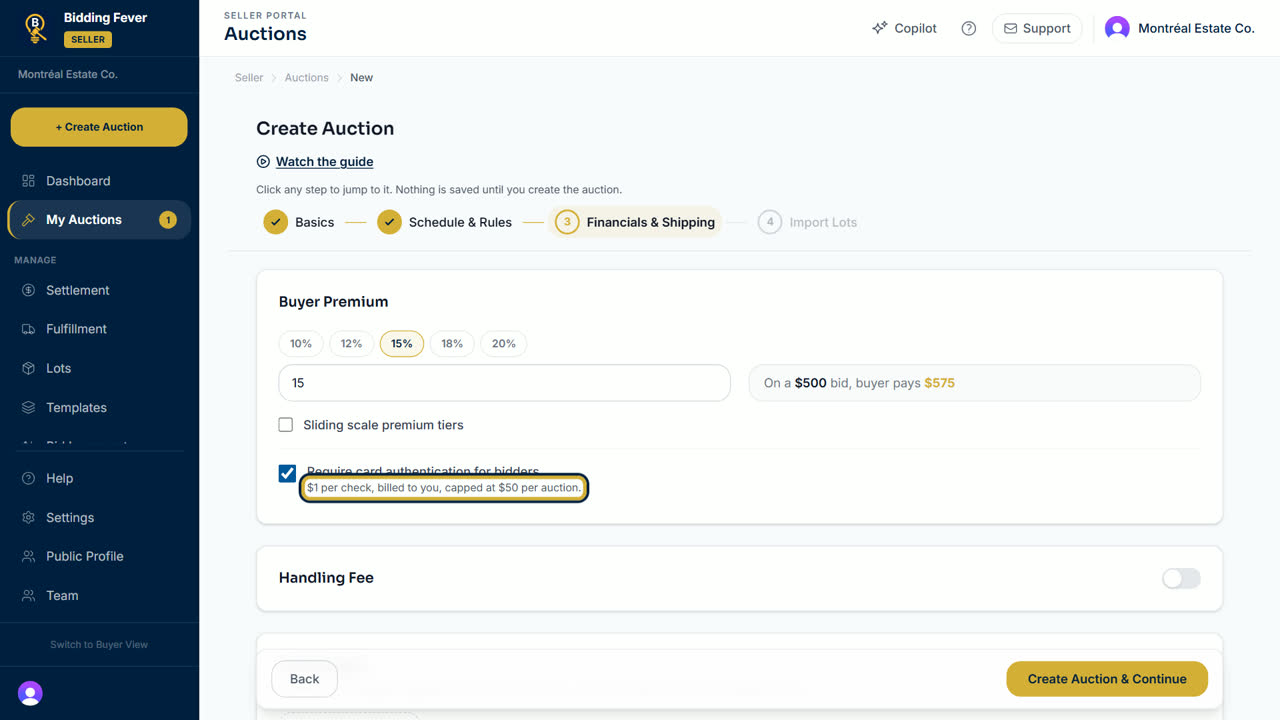Select the 20% premium preset
This screenshot has width=1280, height=720.
click(x=504, y=343)
